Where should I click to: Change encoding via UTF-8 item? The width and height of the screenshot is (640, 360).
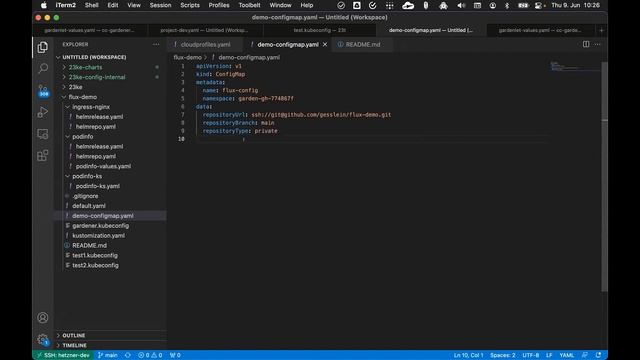point(531,355)
